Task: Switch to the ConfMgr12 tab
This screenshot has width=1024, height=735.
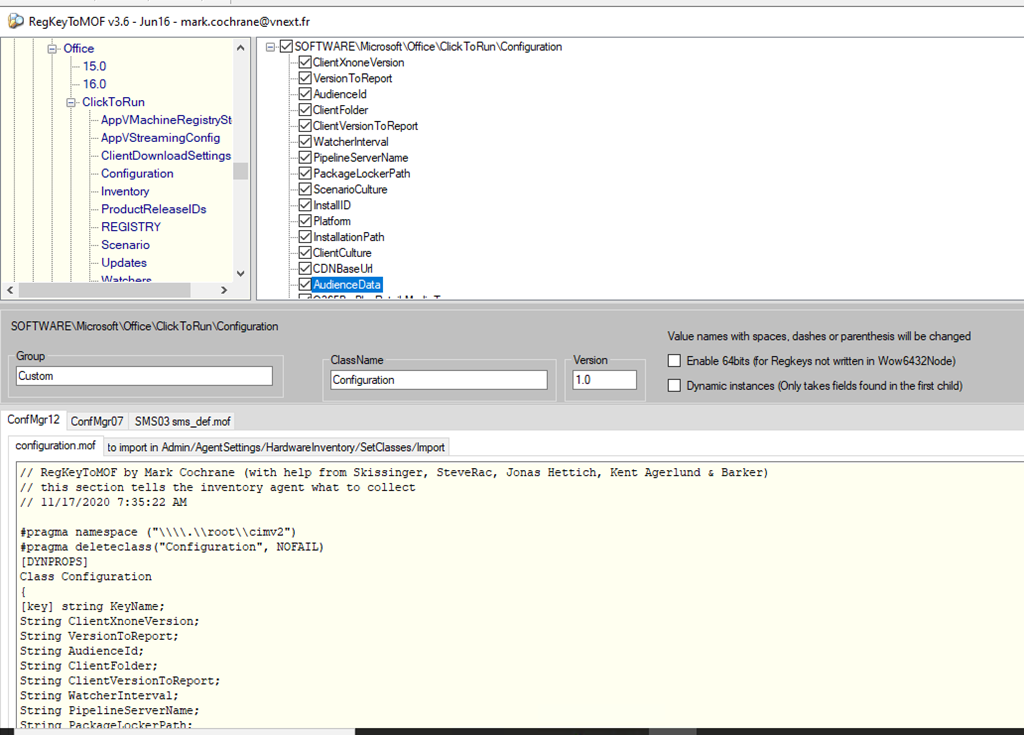Action: (33, 419)
